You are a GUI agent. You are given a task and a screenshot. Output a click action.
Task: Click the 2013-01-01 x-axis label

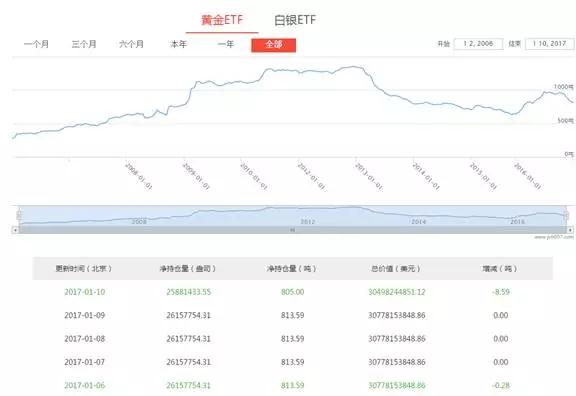point(369,176)
